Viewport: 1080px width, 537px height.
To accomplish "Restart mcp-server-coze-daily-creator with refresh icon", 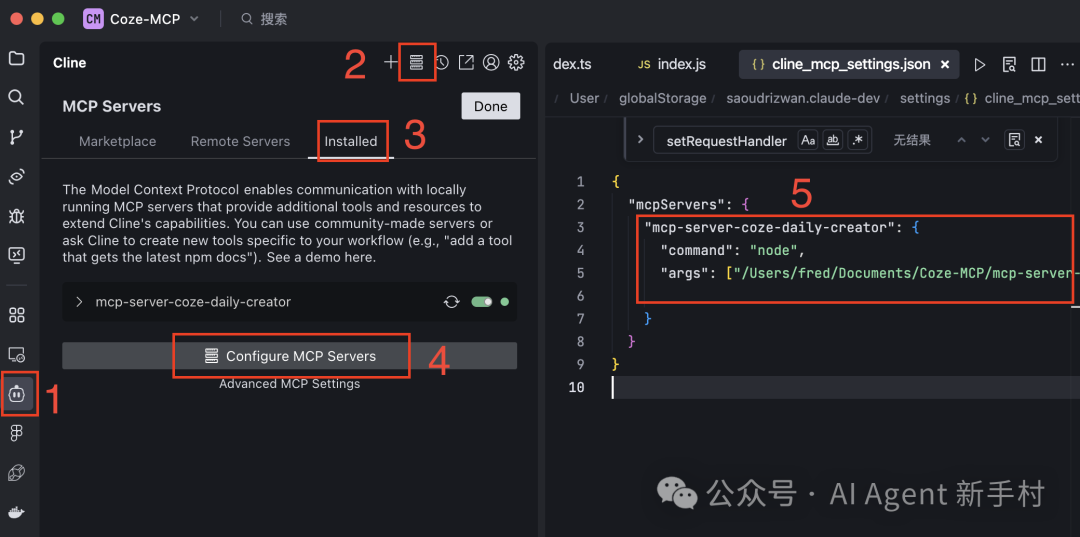I will (x=452, y=302).
